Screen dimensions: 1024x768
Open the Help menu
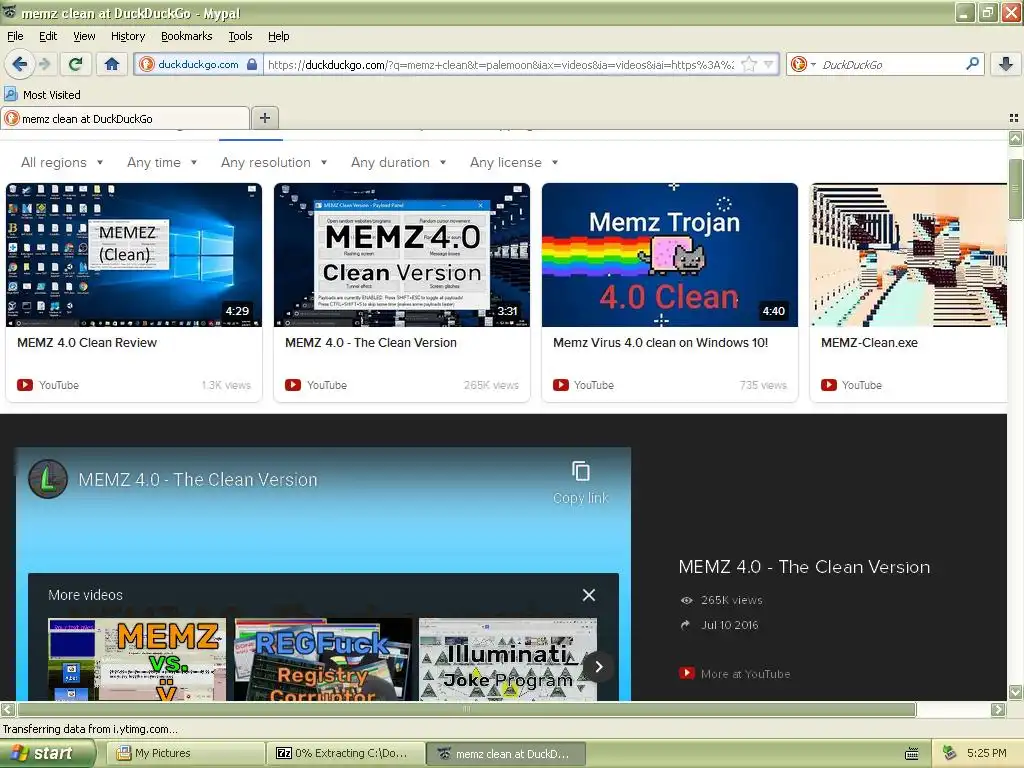278,36
